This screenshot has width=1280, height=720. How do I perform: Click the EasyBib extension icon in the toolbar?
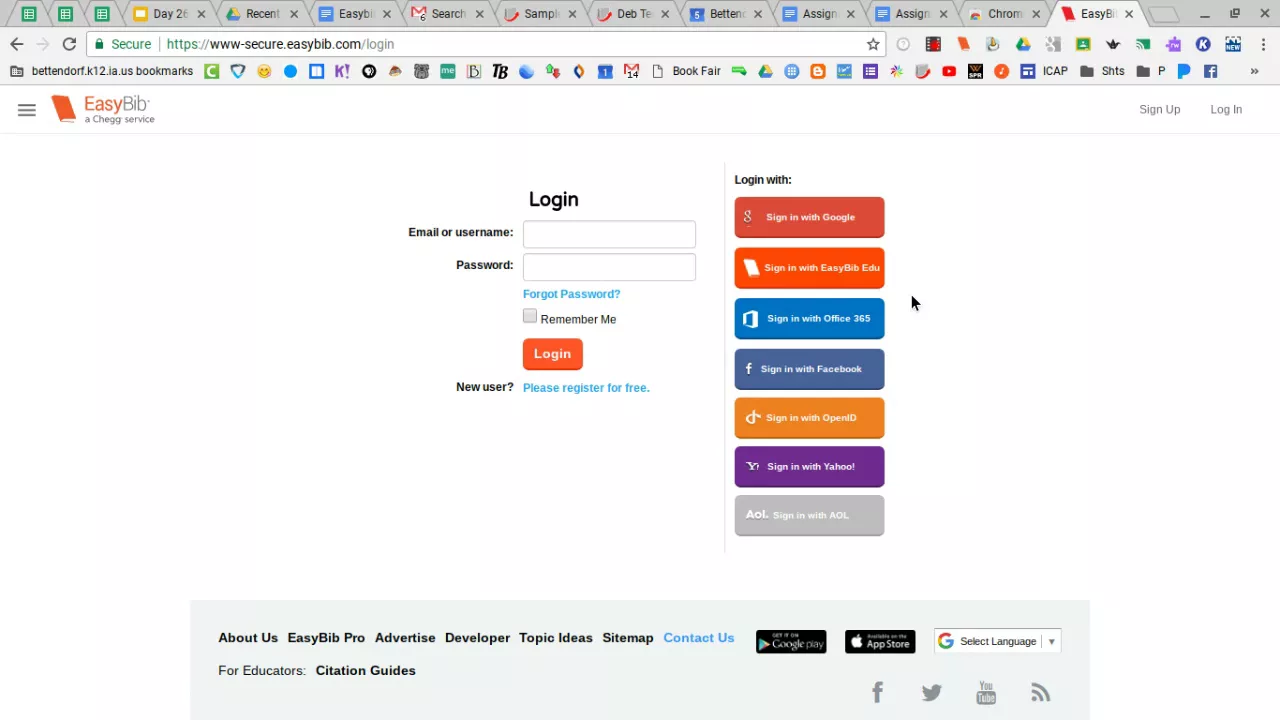(963, 44)
